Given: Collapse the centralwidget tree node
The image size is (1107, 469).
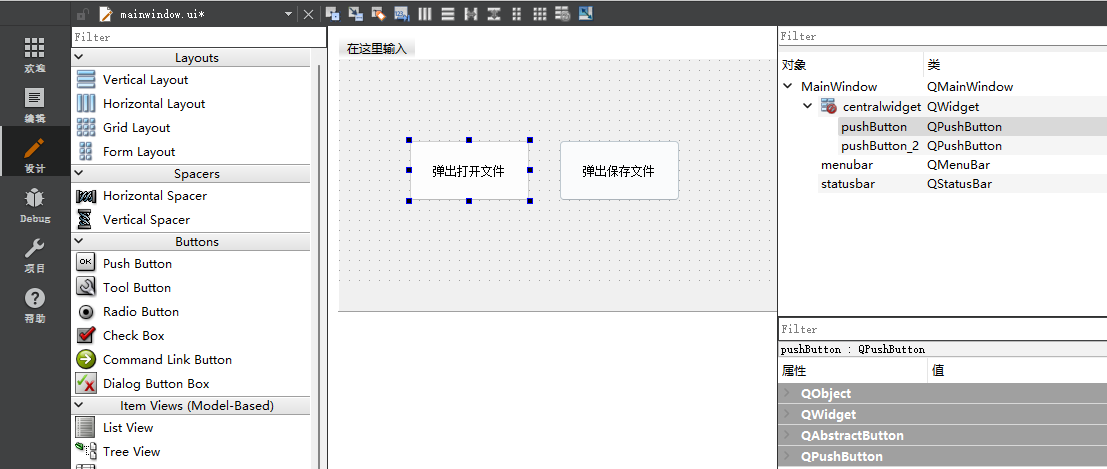Looking at the screenshot, I should coord(808,106).
